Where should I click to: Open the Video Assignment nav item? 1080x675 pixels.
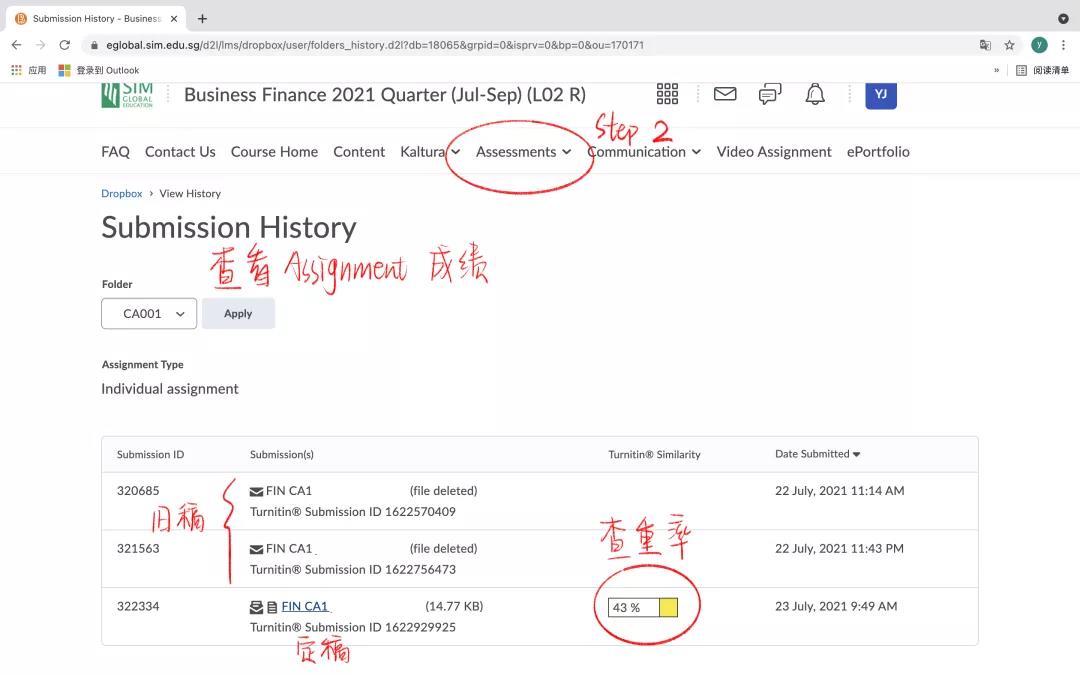pos(773,152)
